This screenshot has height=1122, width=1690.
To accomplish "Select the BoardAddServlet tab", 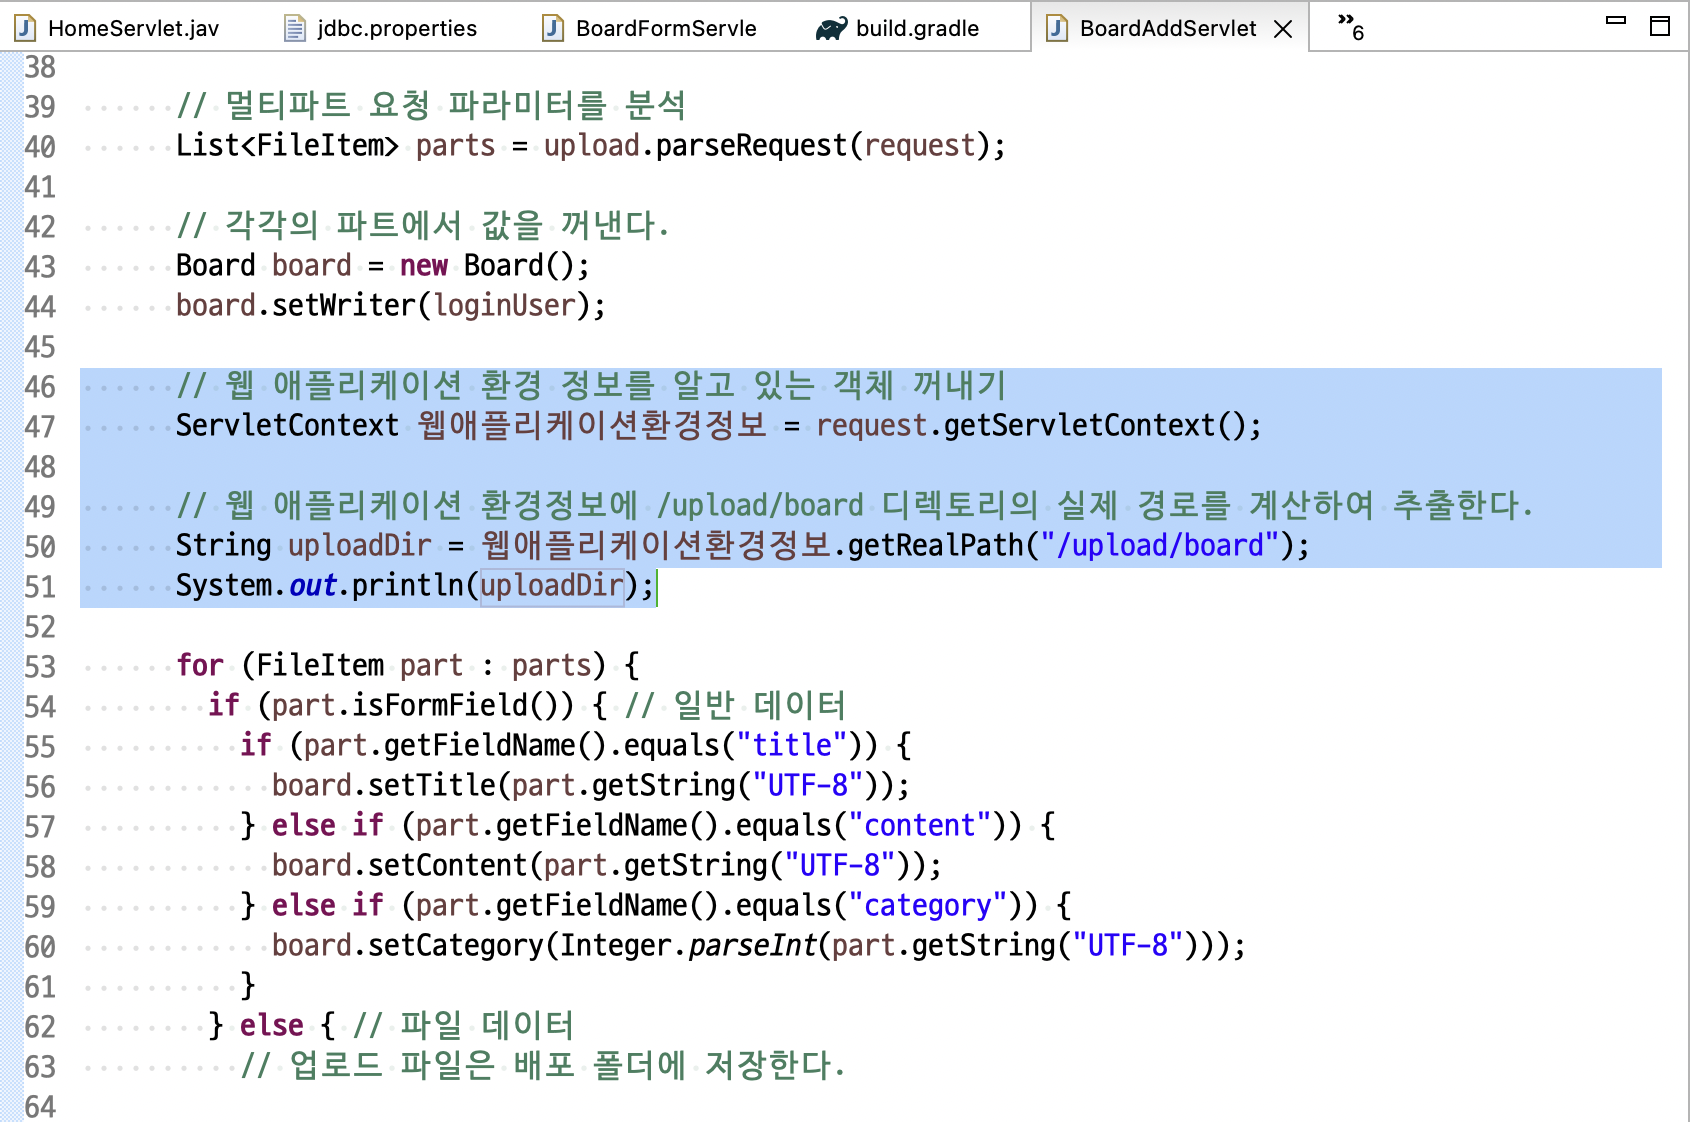I will point(1168,28).
